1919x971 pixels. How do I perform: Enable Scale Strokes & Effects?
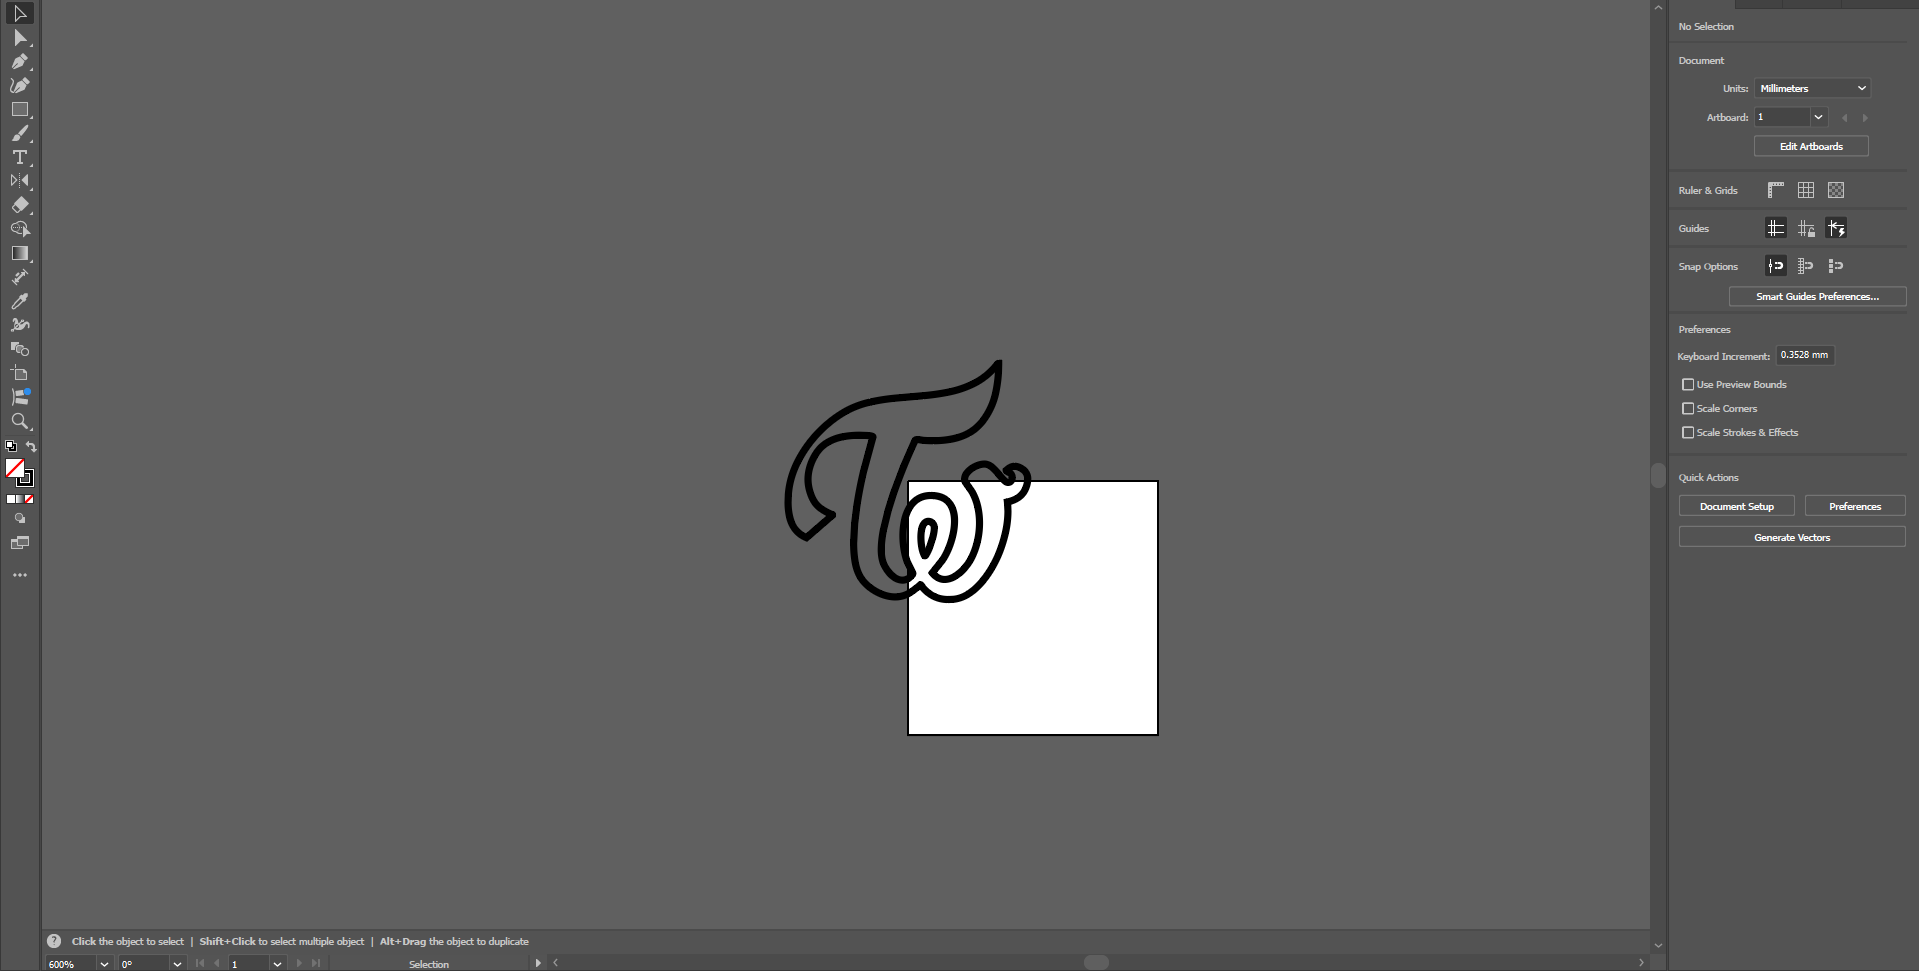point(1688,432)
